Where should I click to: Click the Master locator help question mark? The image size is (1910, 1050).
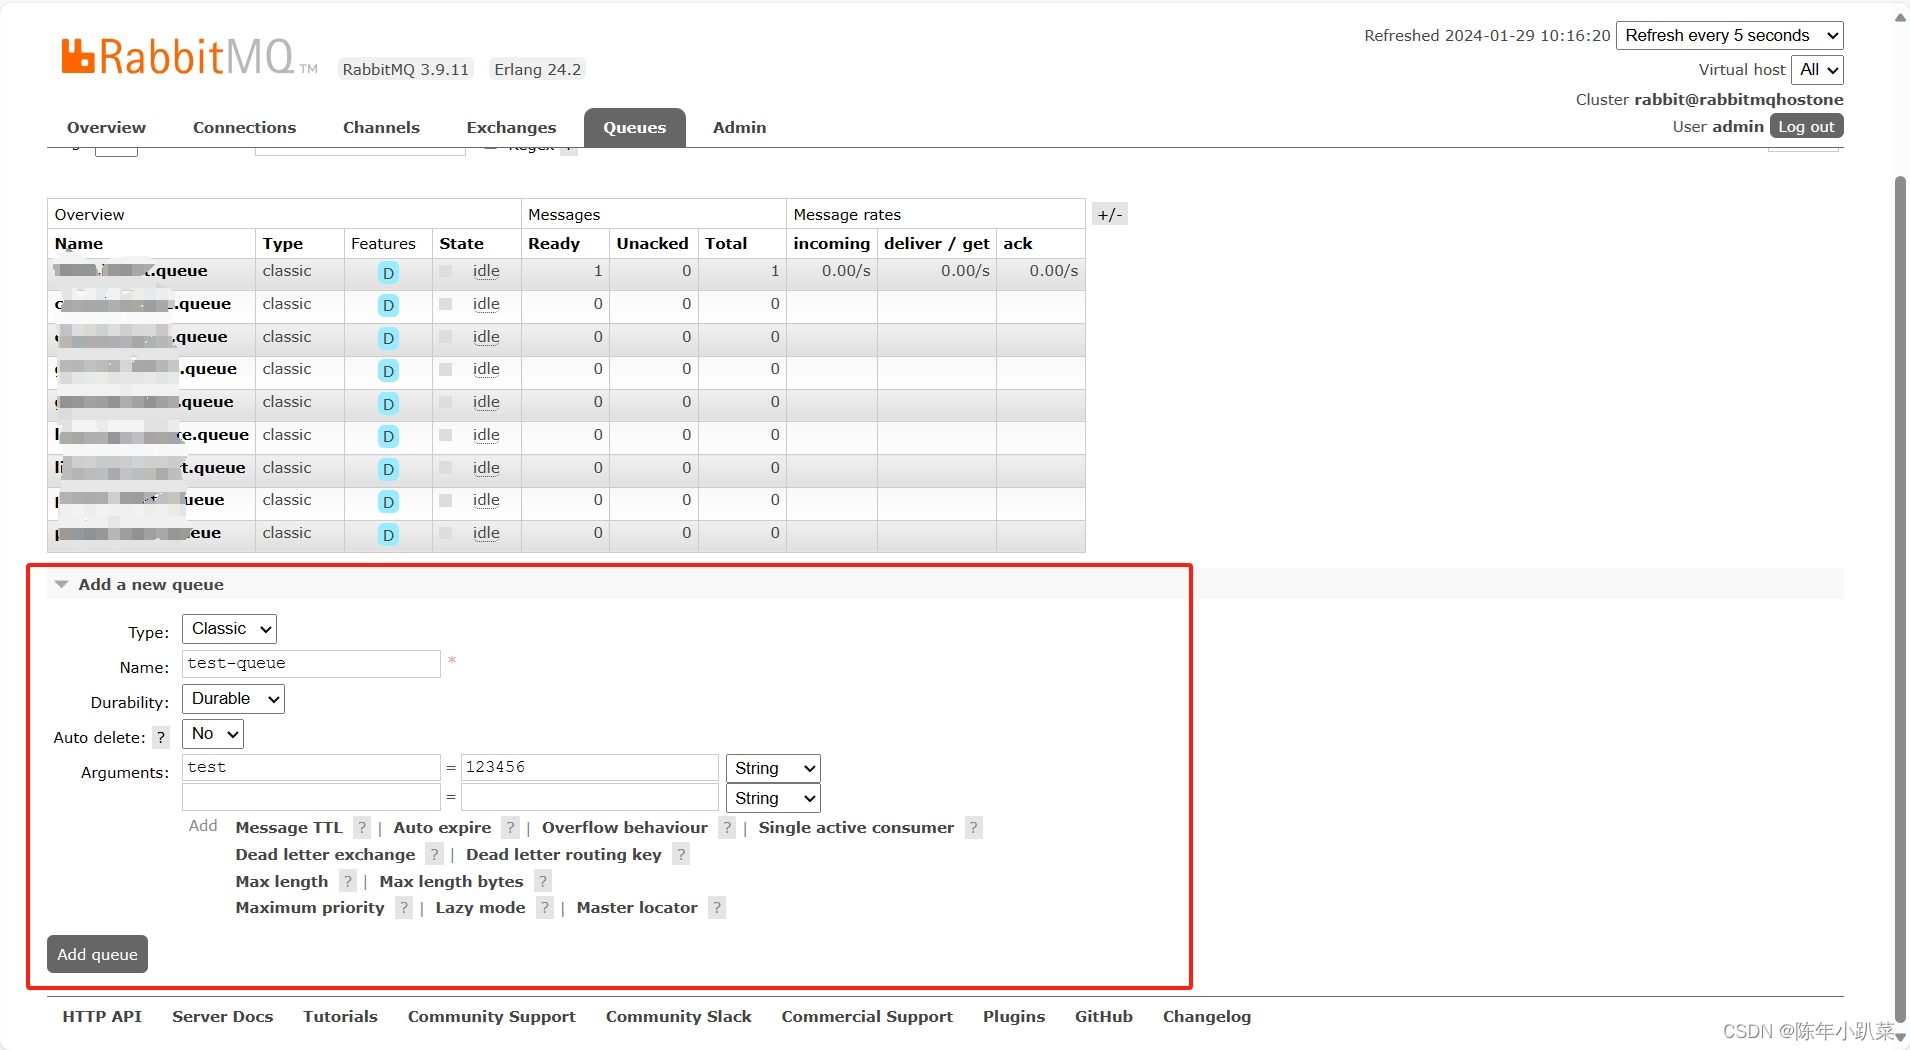pyautogui.click(x=717, y=908)
